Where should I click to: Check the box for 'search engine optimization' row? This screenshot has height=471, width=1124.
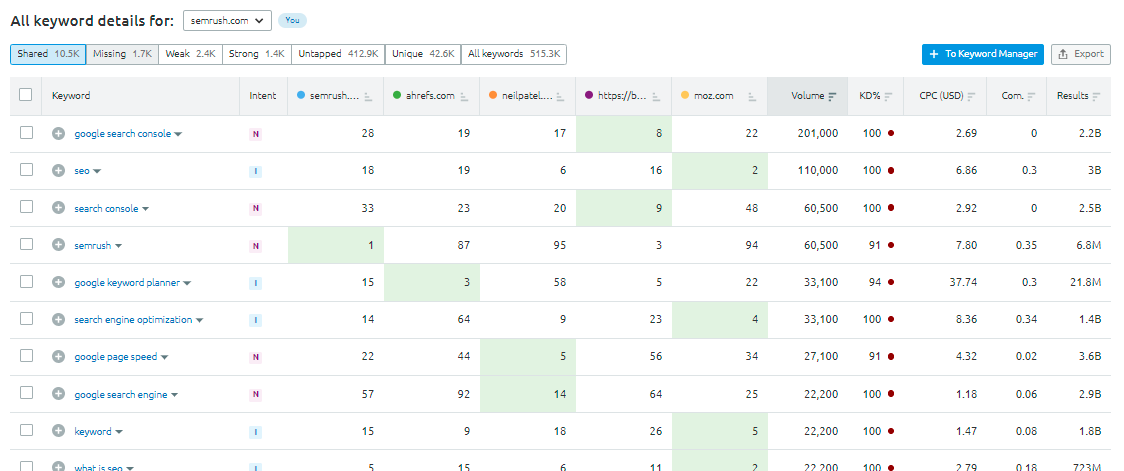[26, 319]
